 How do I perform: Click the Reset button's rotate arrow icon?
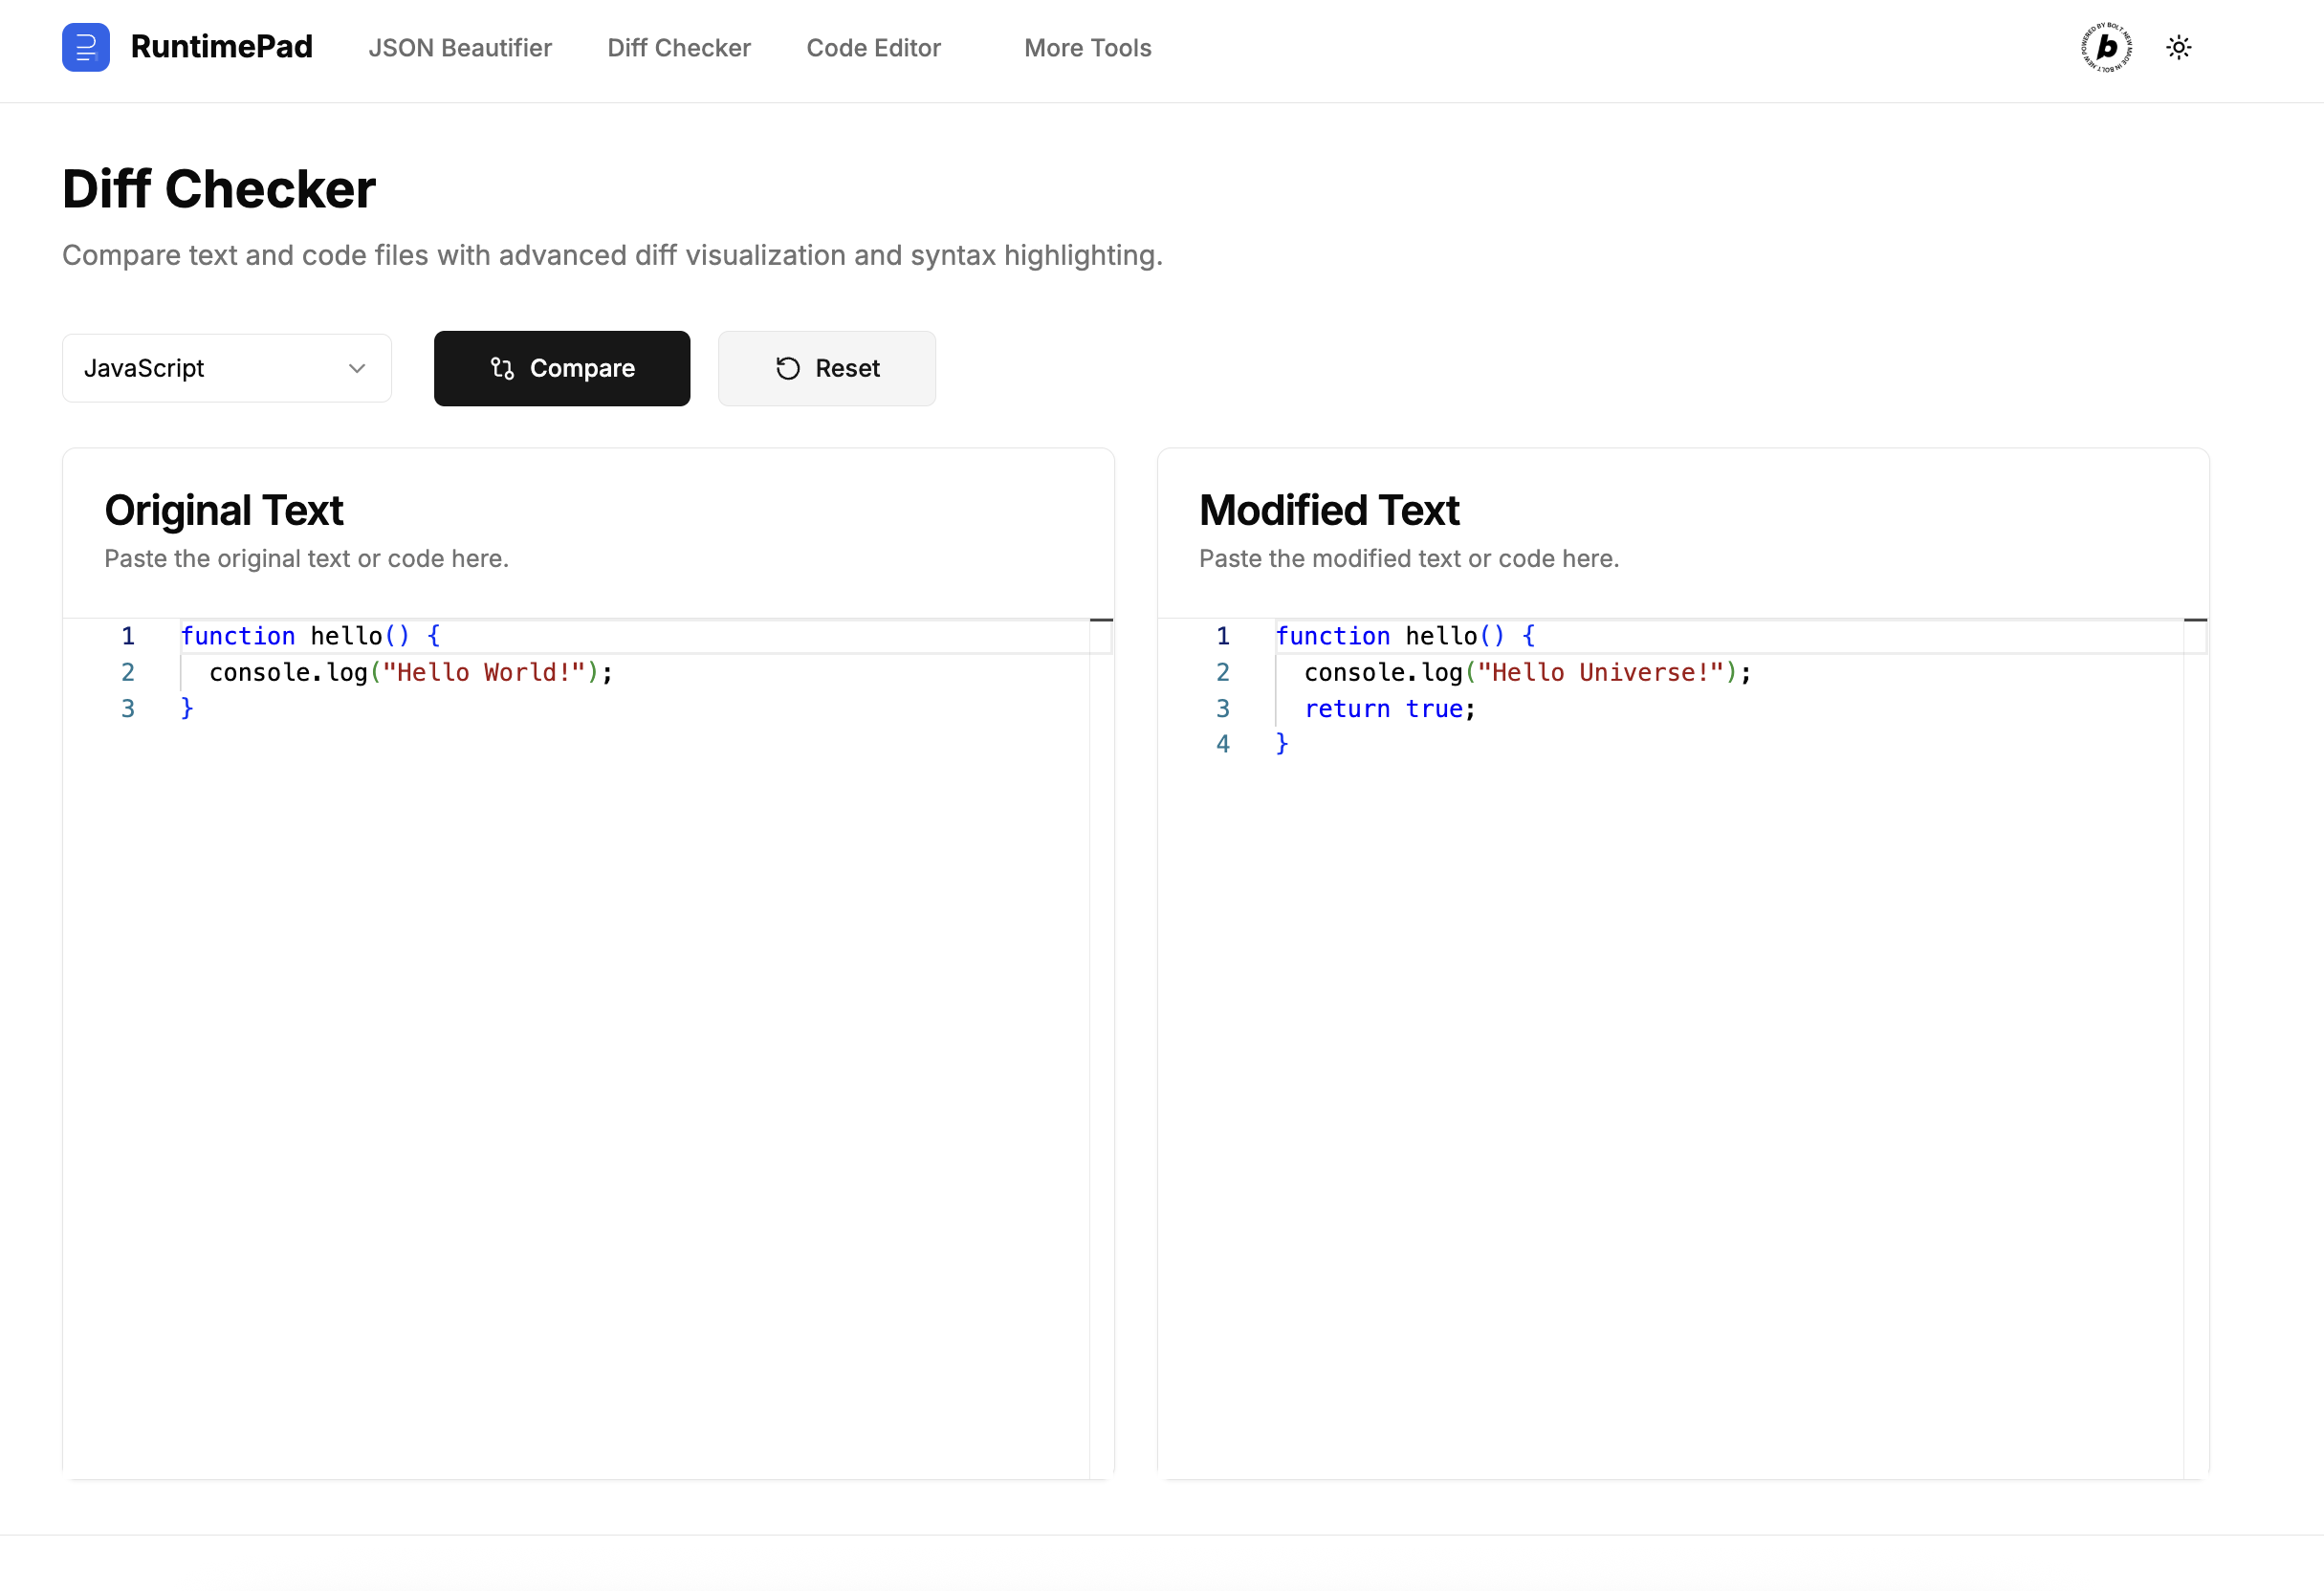tap(788, 368)
